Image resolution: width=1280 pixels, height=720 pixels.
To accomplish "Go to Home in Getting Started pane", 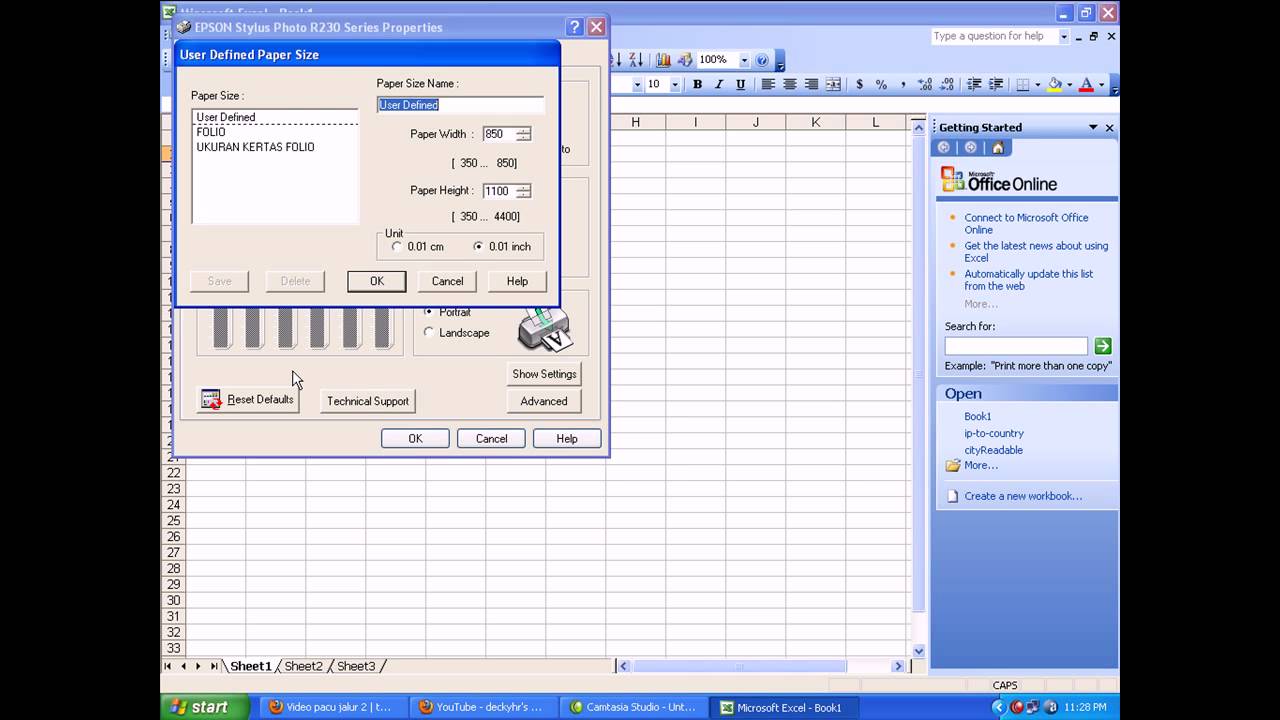I will coord(997,148).
